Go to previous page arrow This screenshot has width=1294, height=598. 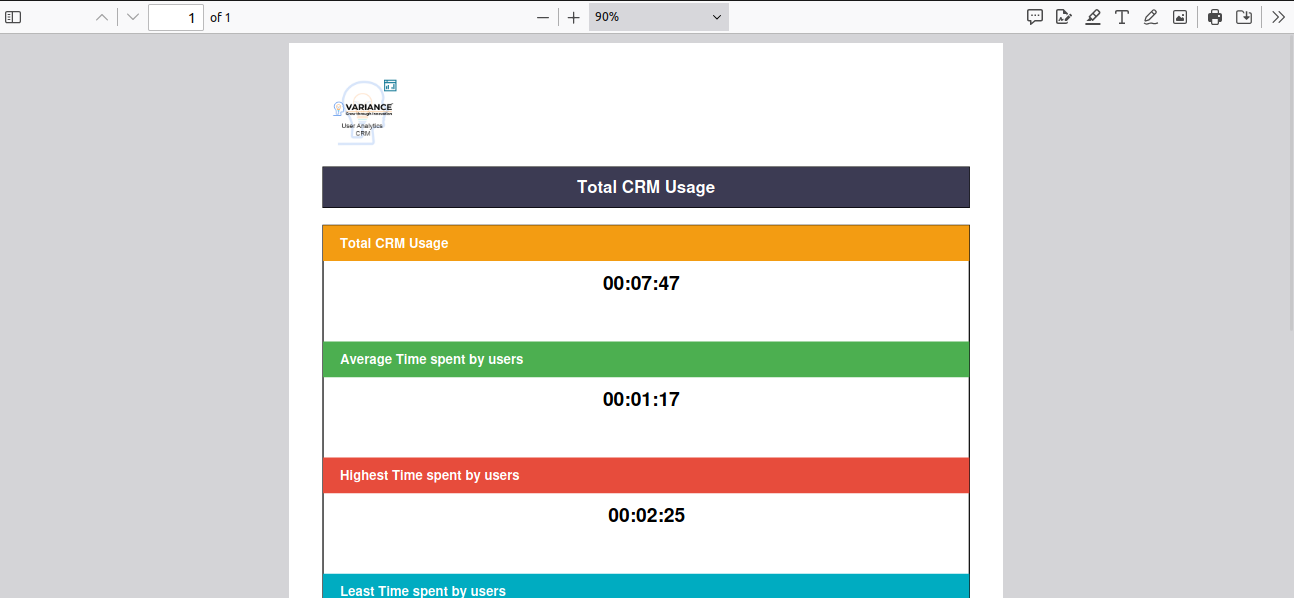pos(101,17)
